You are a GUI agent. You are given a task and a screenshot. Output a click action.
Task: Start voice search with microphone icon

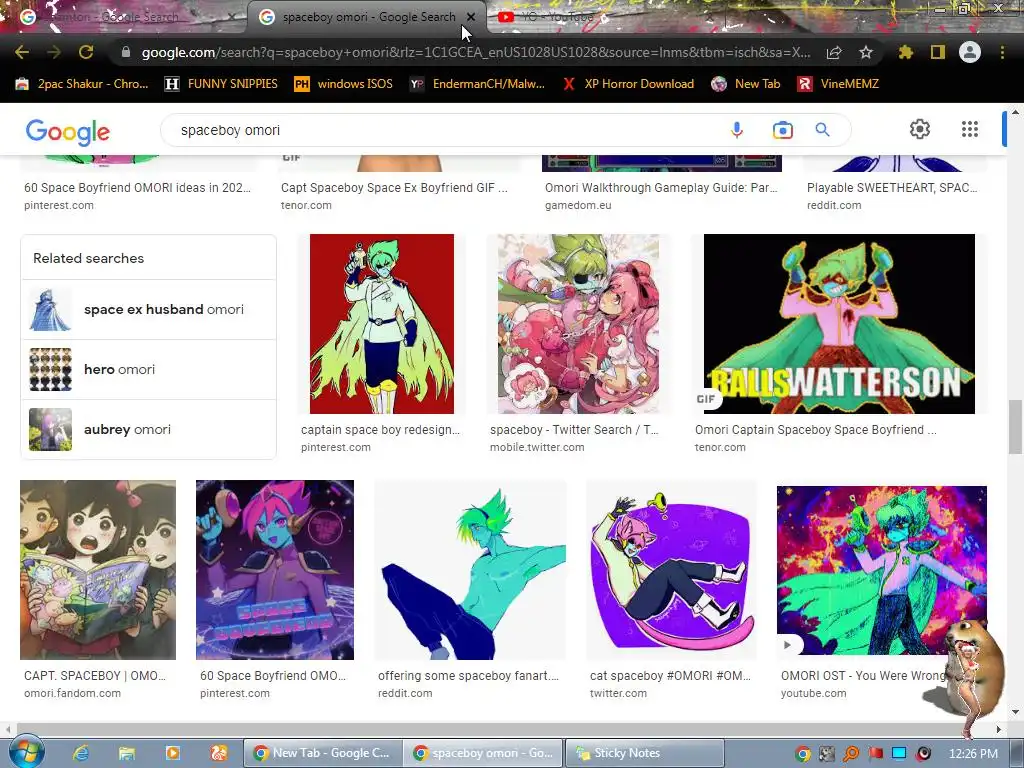pos(737,130)
